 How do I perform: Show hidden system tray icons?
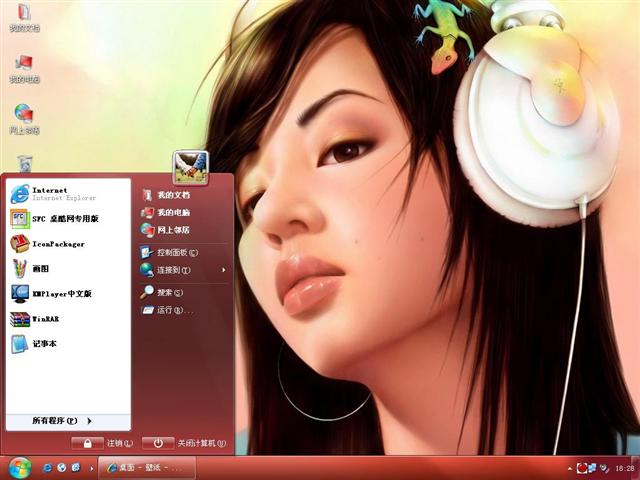pyautogui.click(x=570, y=469)
